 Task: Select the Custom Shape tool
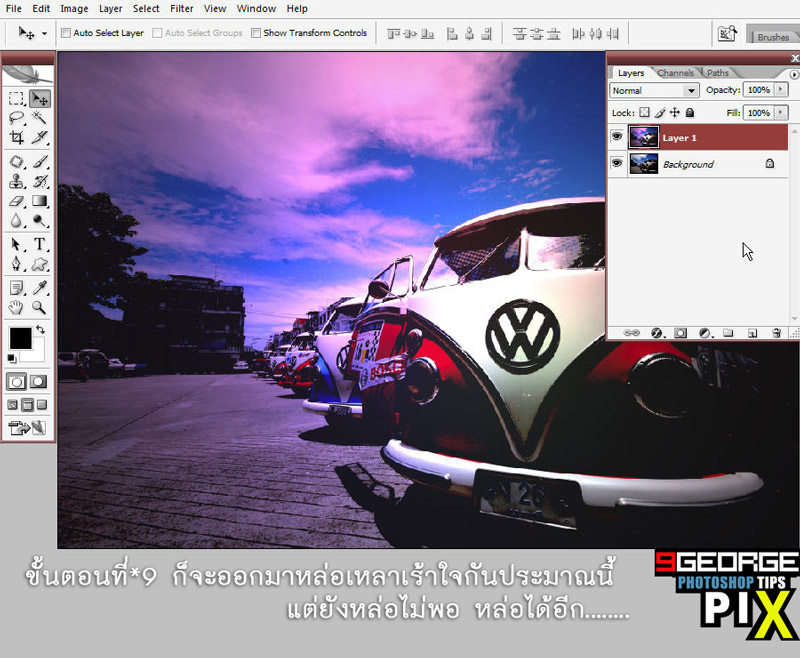point(39,264)
